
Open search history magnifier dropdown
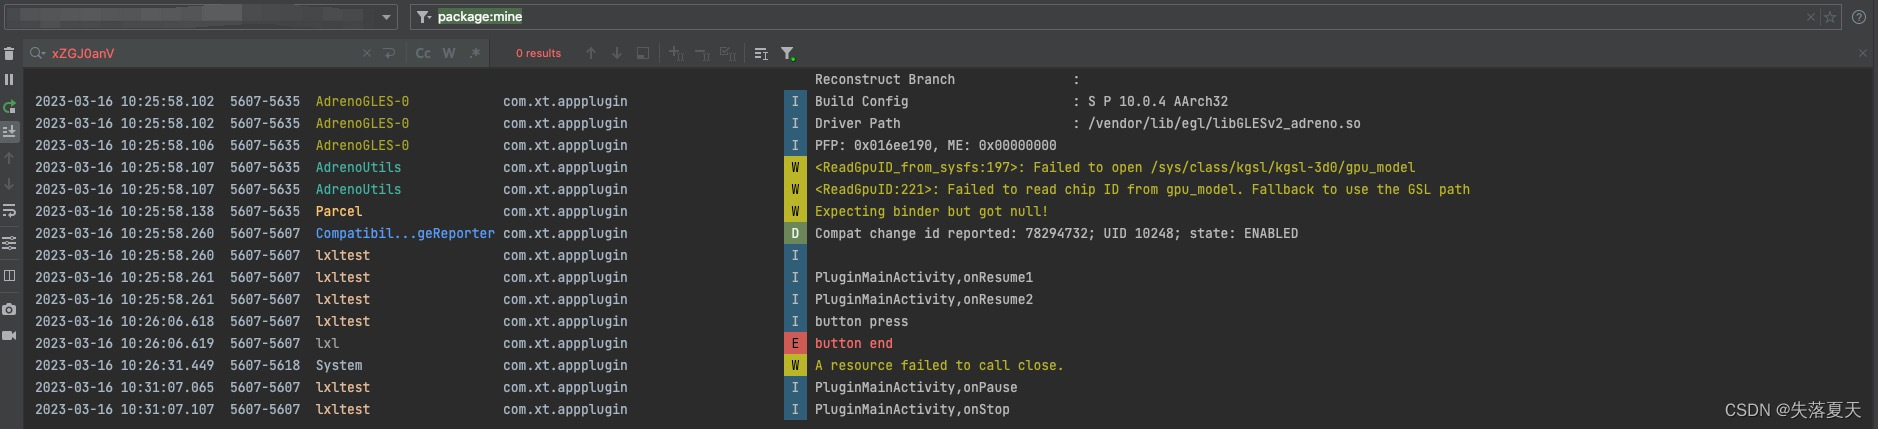(38, 53)
